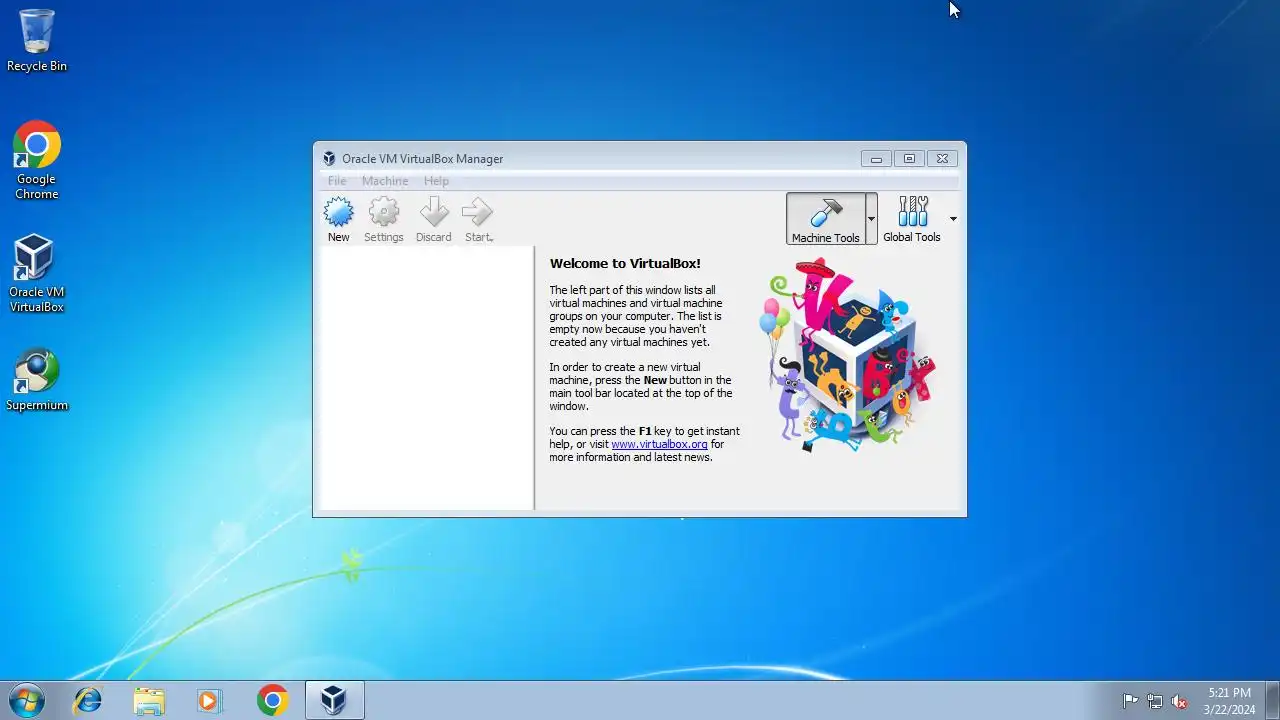The height and width of the screenshot is (720, 1280).
Task: Click the Show desktop strip
Action: point(1272,700)
